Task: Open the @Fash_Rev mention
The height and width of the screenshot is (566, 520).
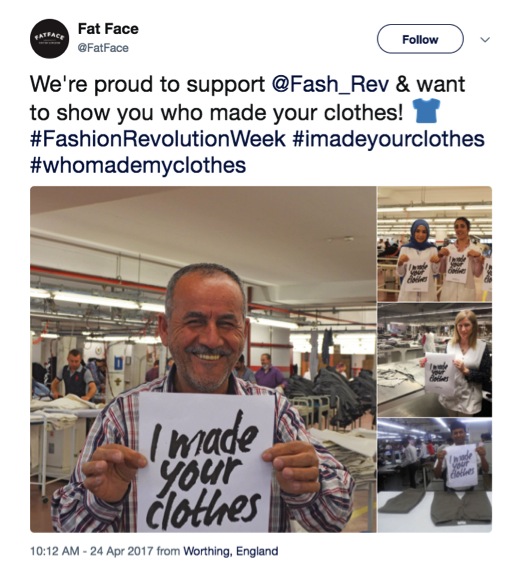Action: pyautogui.click(x=330, y=84)
